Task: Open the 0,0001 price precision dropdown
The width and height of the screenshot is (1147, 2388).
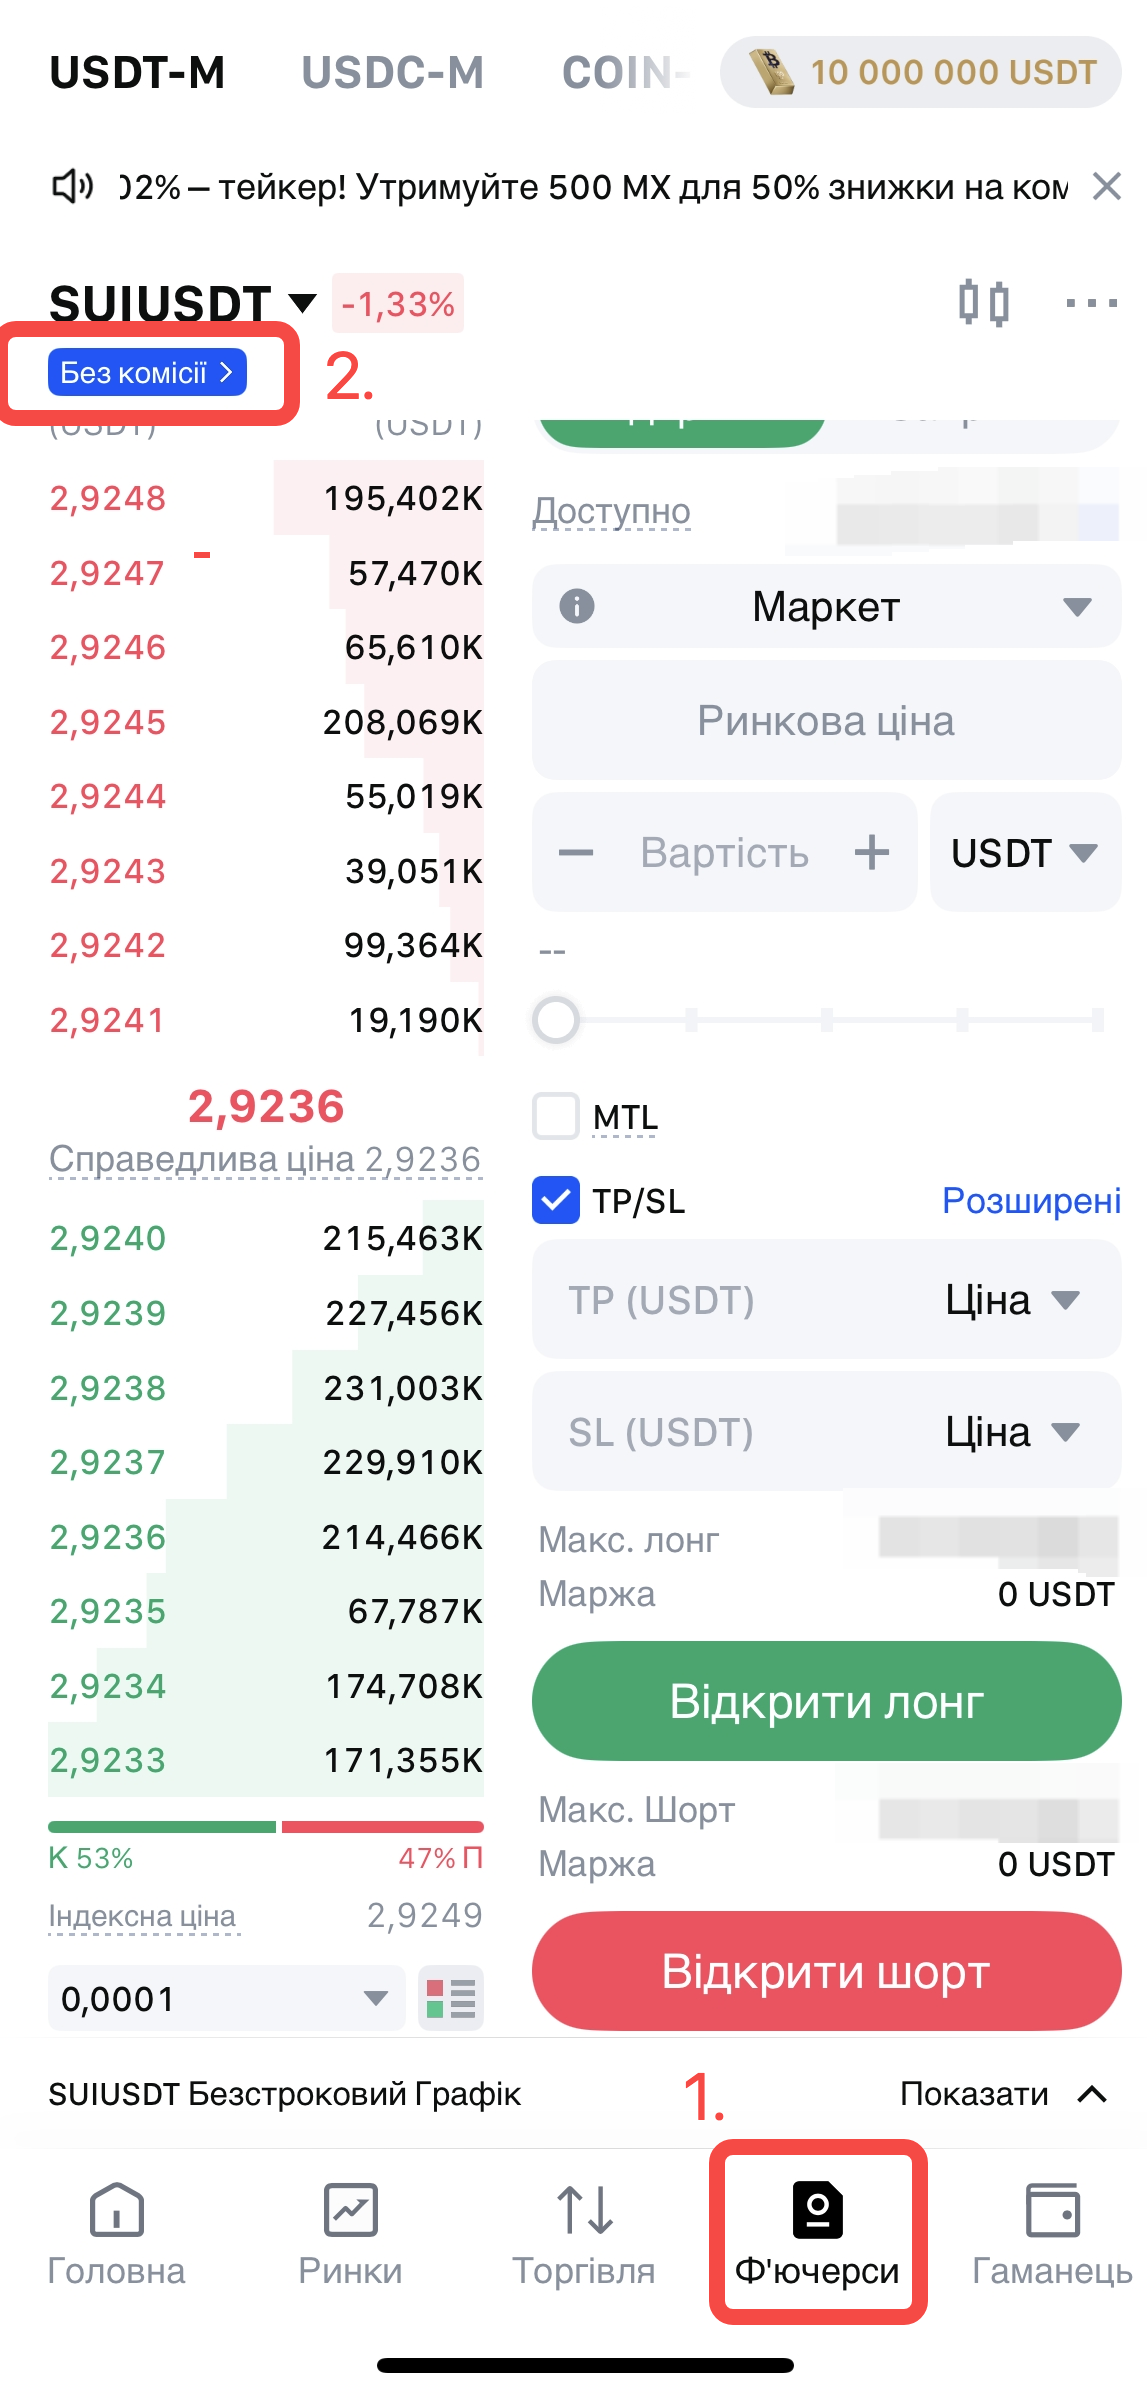Action: click(x=226, y=1998)
